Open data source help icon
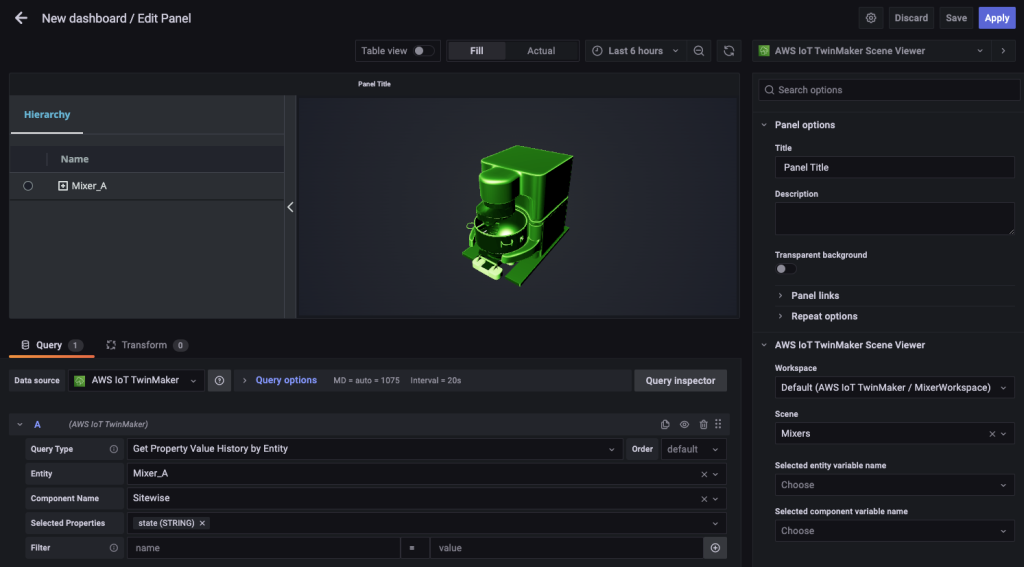 (x=219, y=381)
